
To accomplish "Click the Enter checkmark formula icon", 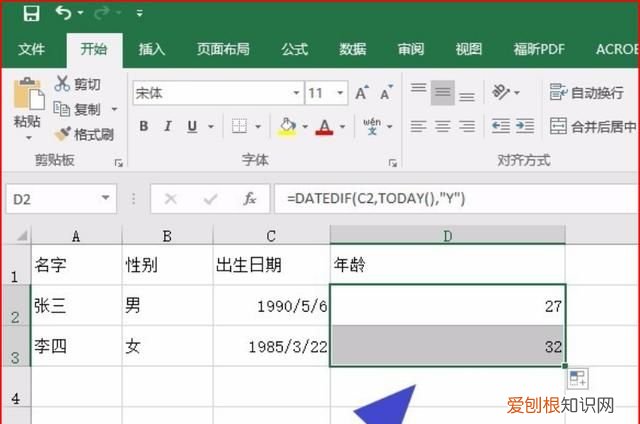I will [211, 199].
